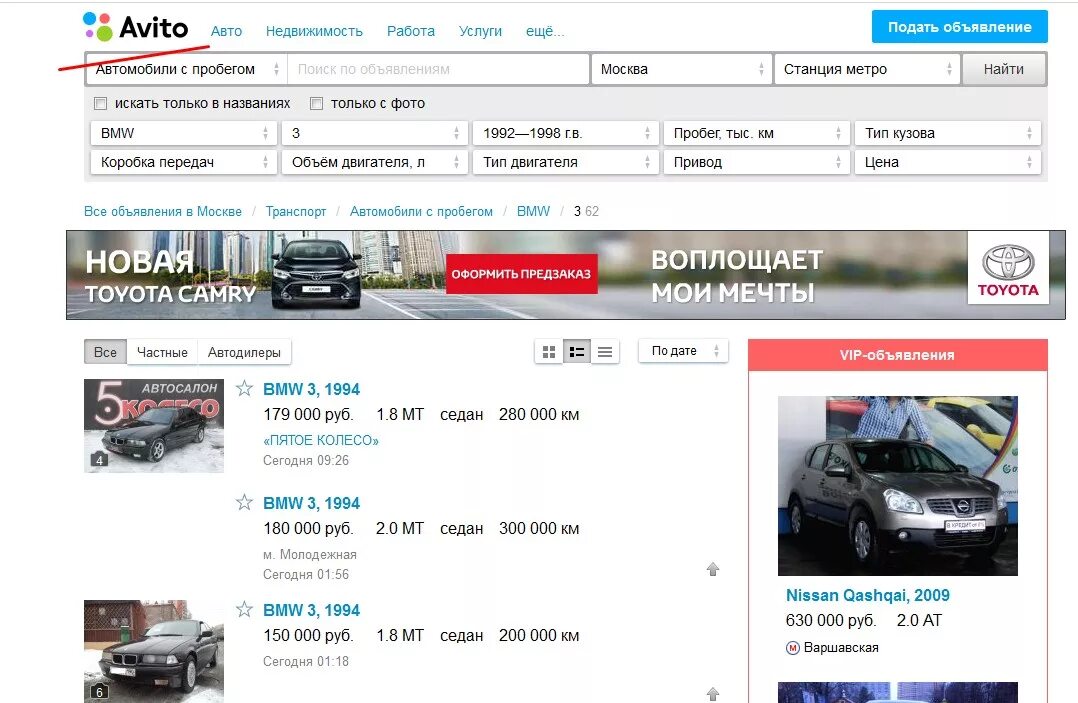Open Недвижимость in top navigation
Screen dimensions: 1078x703
(x=314, y=31)
